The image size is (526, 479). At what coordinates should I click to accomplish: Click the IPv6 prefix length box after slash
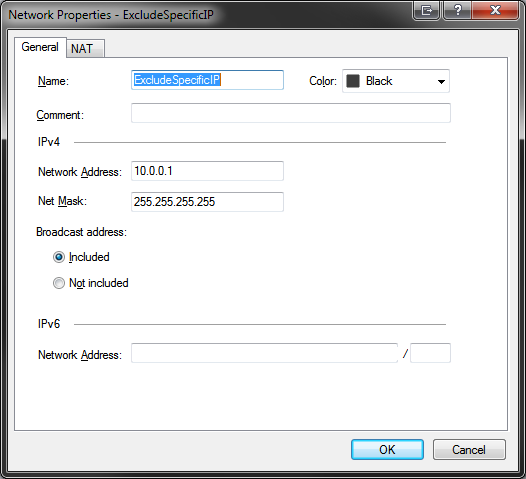click(x=430, y=353)
